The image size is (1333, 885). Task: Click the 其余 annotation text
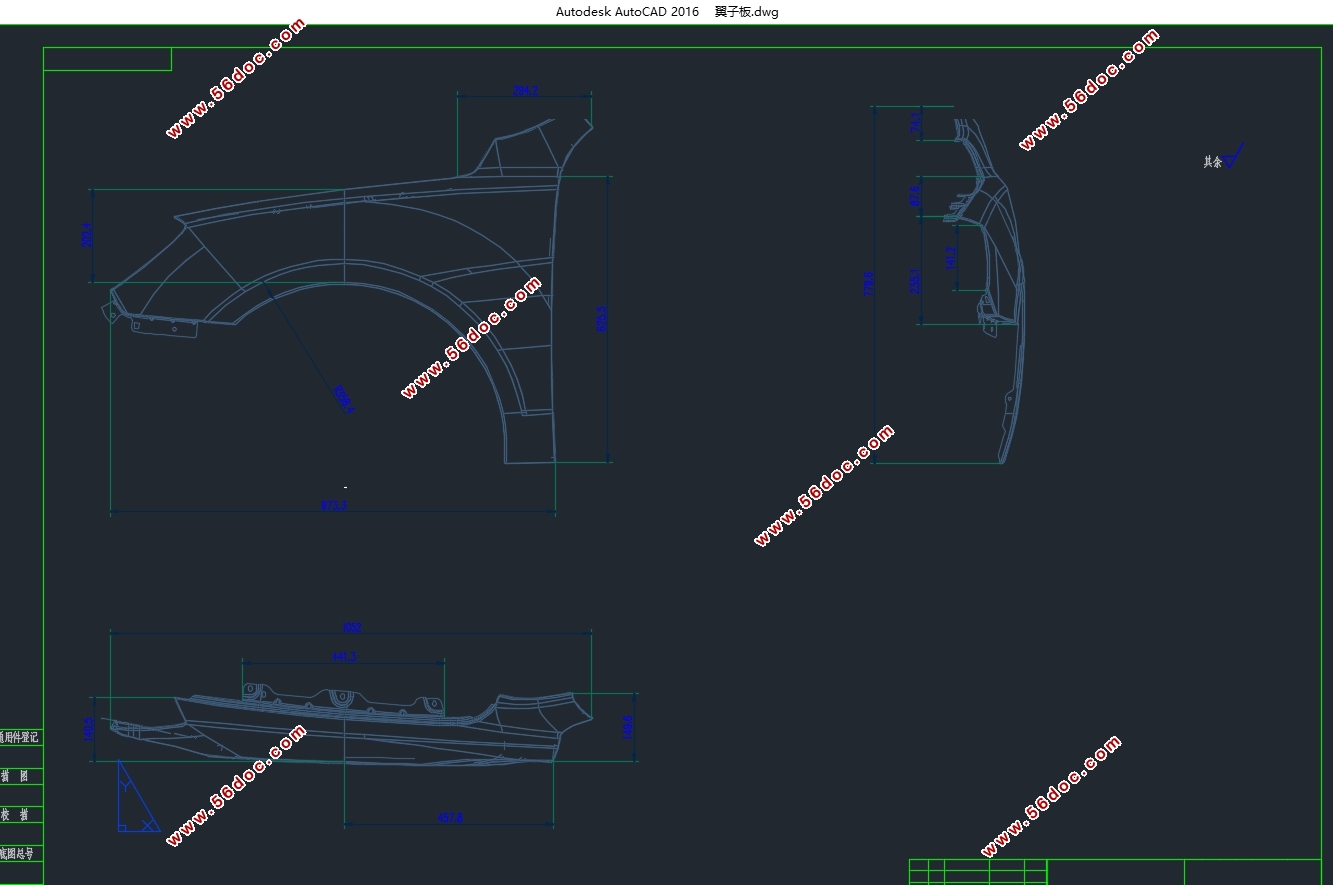tap(1212, 161)
